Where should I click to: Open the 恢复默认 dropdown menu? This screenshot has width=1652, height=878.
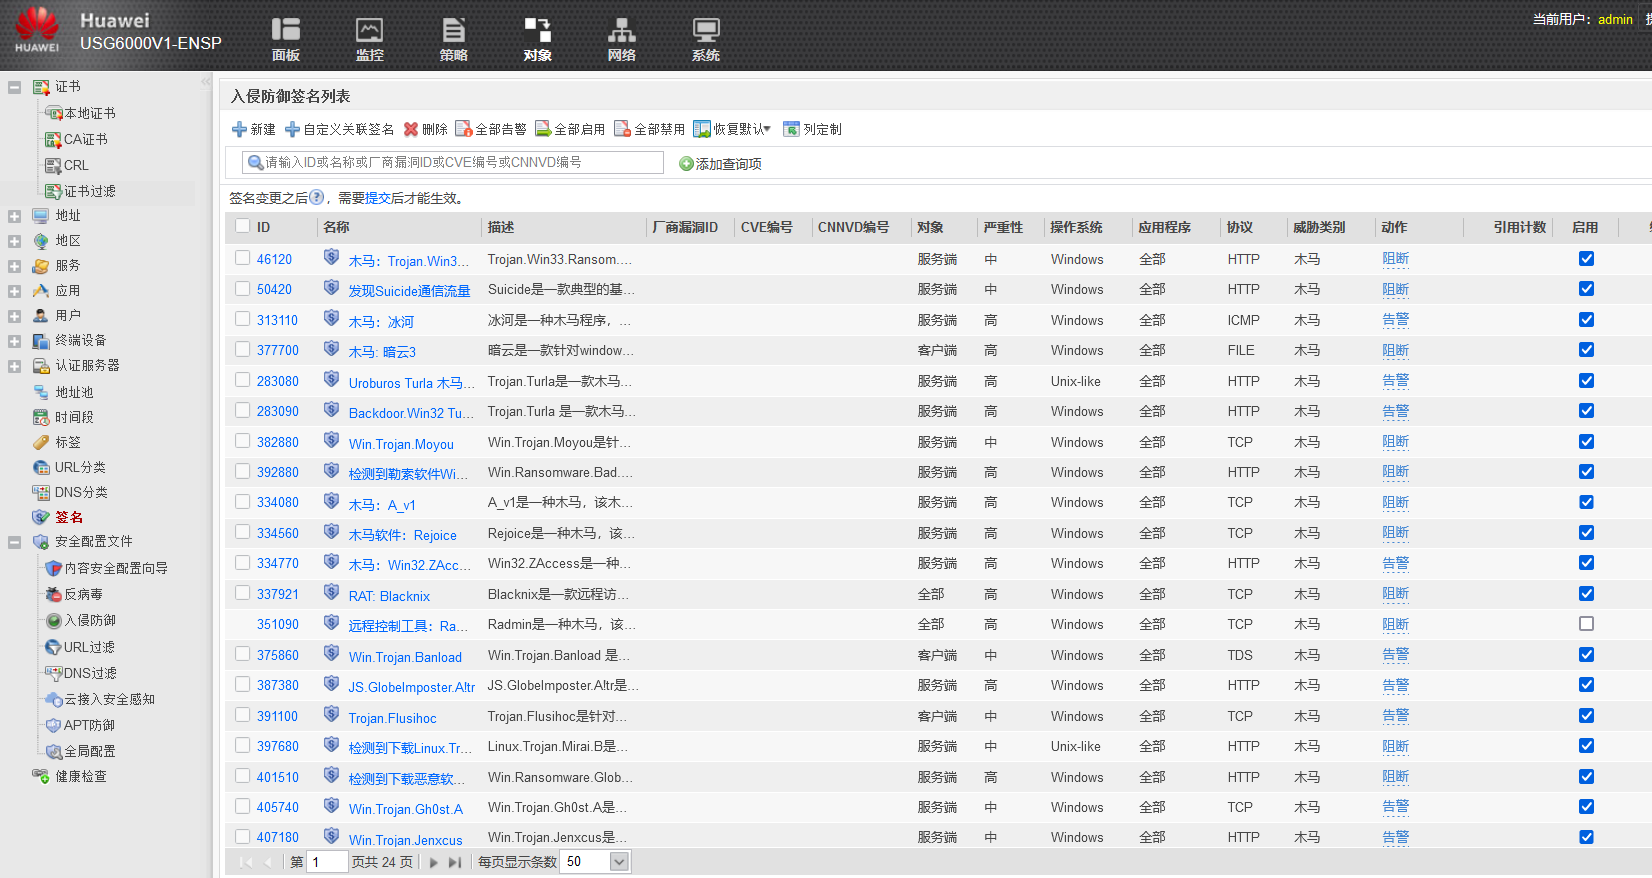(766, 129)
